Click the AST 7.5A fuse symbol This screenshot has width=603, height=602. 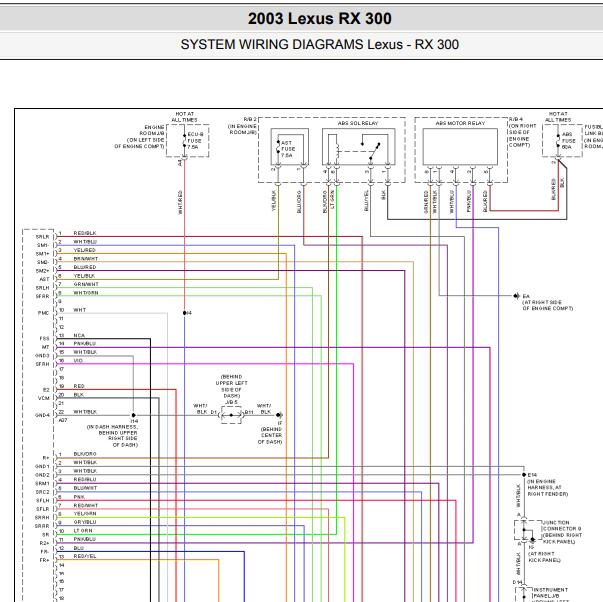[278, 147]
